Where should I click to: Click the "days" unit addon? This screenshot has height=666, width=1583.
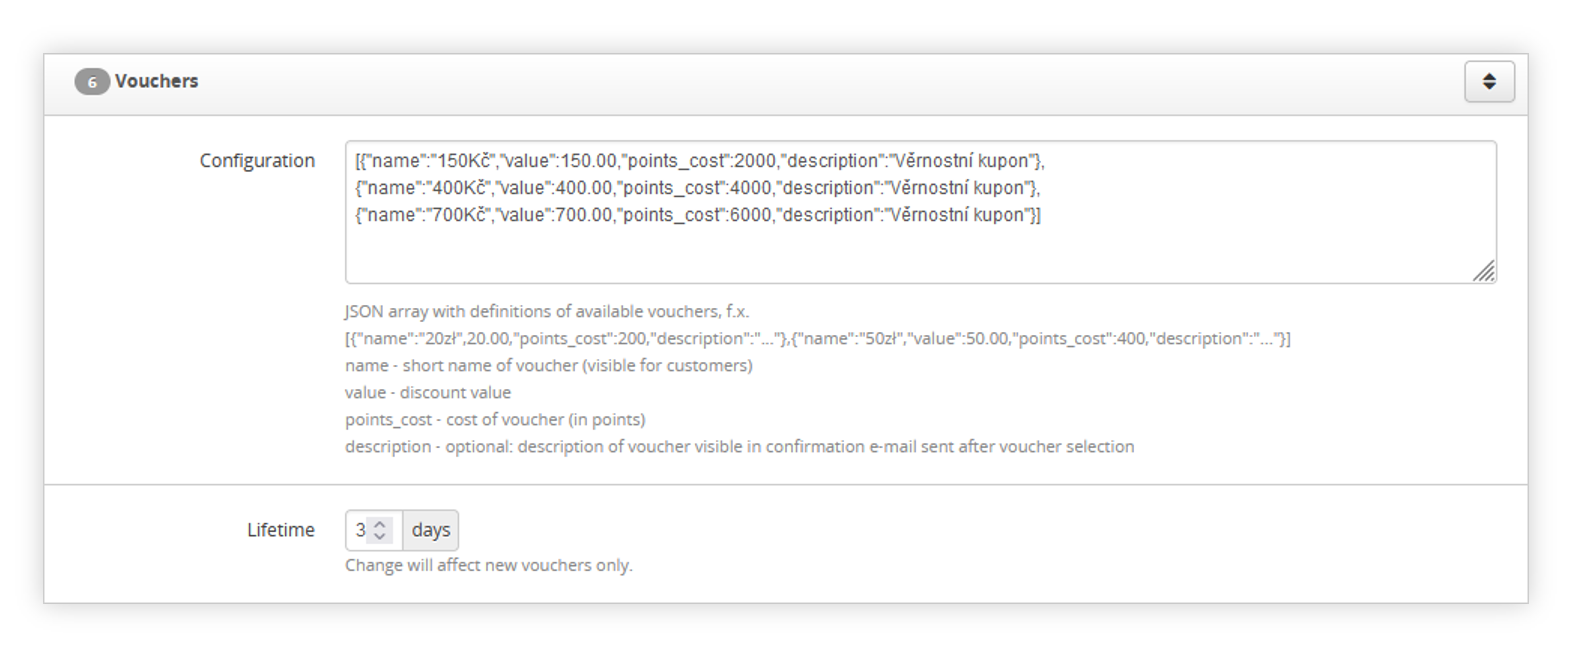pyautogui.click(x=431, y=530)
